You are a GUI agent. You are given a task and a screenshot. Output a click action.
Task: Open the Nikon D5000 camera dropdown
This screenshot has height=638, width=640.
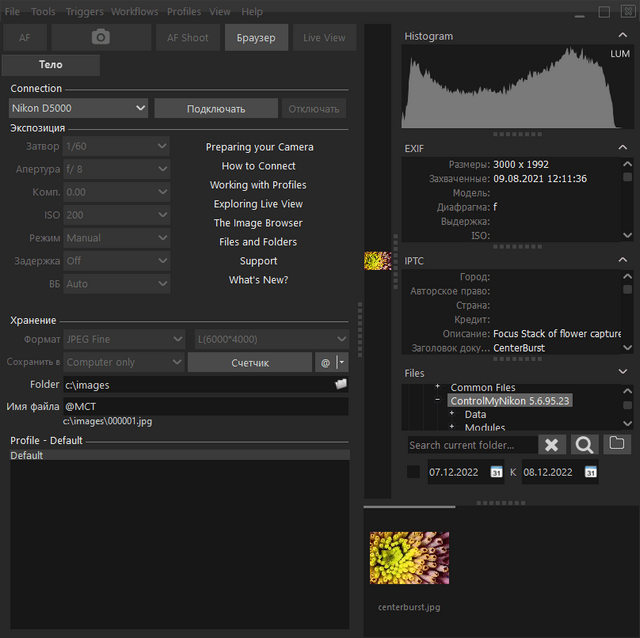point(78,108)
